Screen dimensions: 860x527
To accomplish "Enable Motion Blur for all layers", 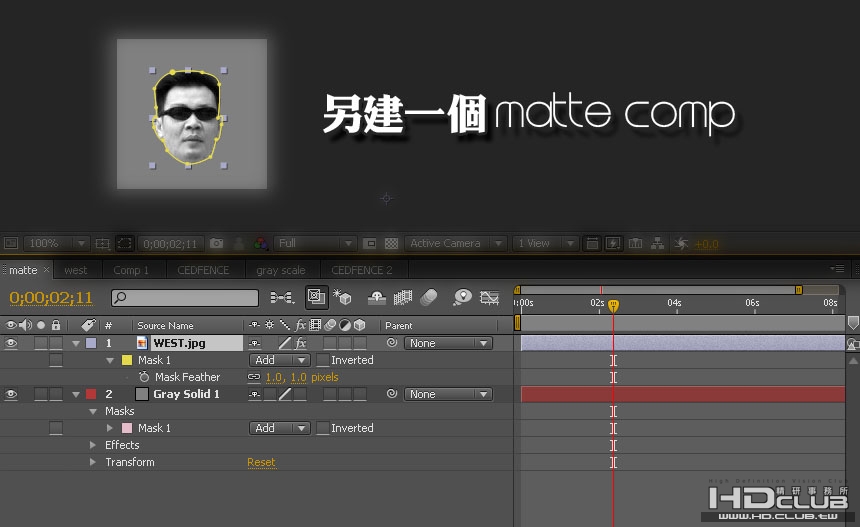I will click(x=429, y=297).
